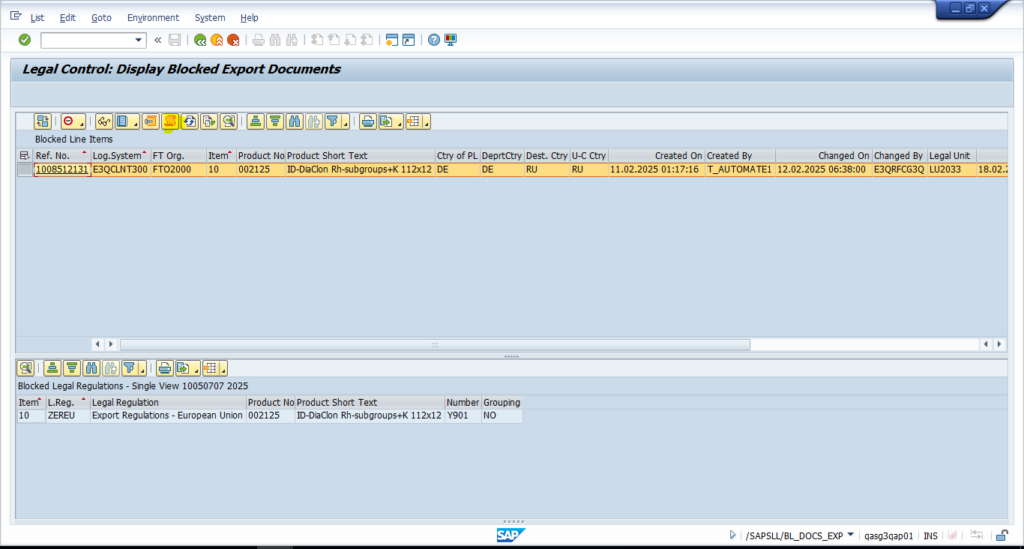Click the yellow-highlighted scroll icon
This screenshot has height=549, width=1024.
170,121
